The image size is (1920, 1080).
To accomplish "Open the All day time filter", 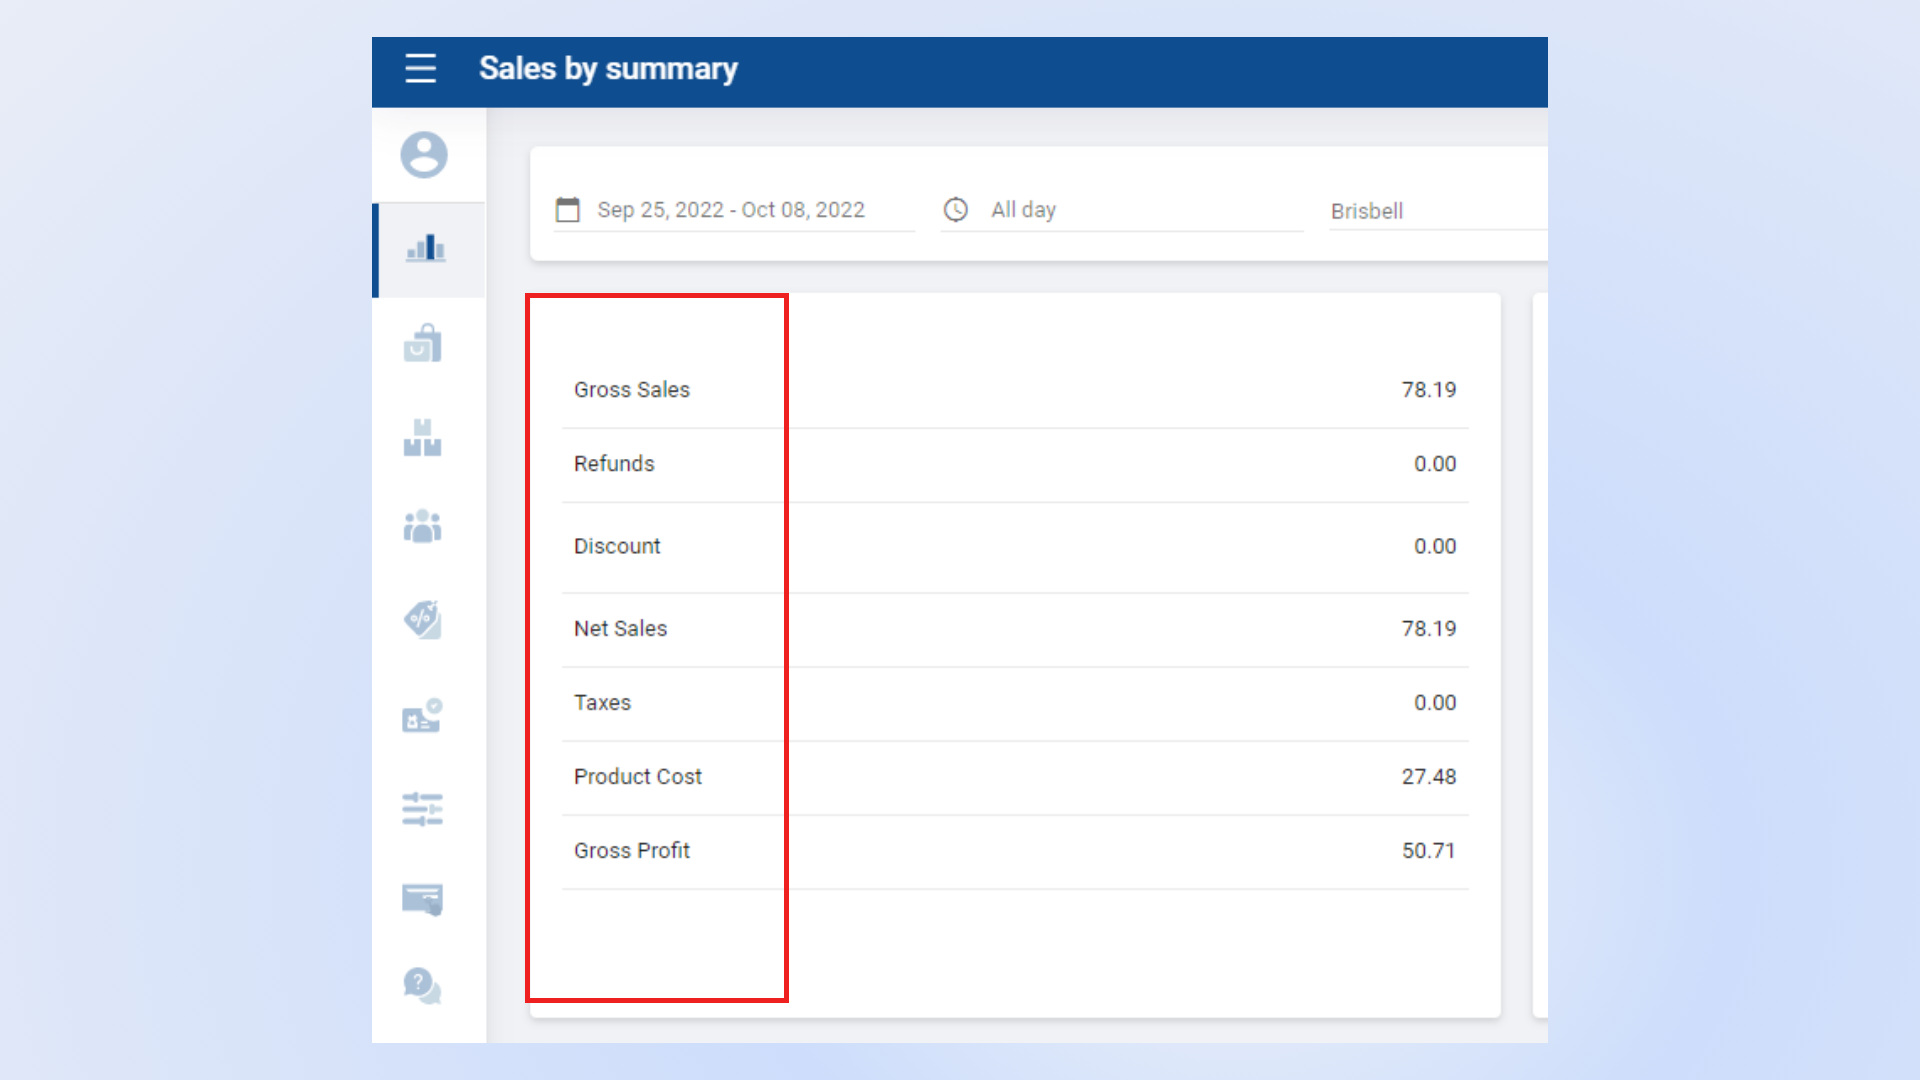I will tap(1024, 210).
